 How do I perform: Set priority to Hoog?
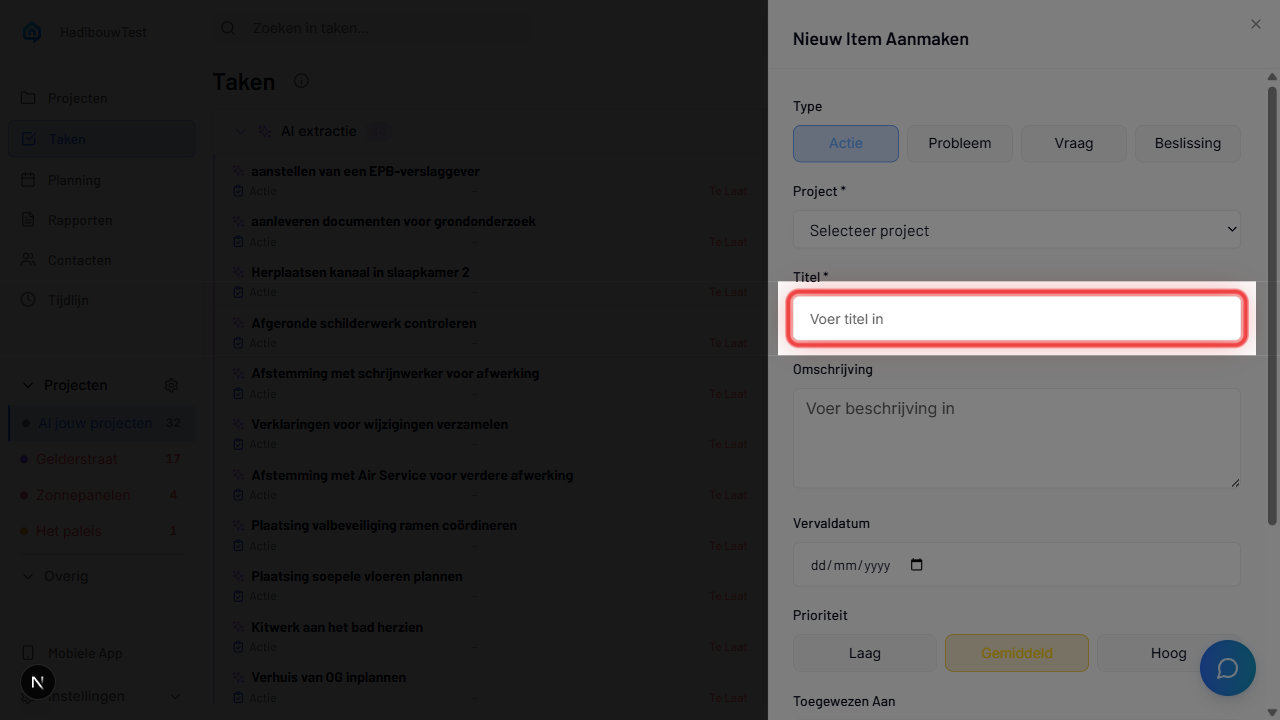click(1168, 653)
